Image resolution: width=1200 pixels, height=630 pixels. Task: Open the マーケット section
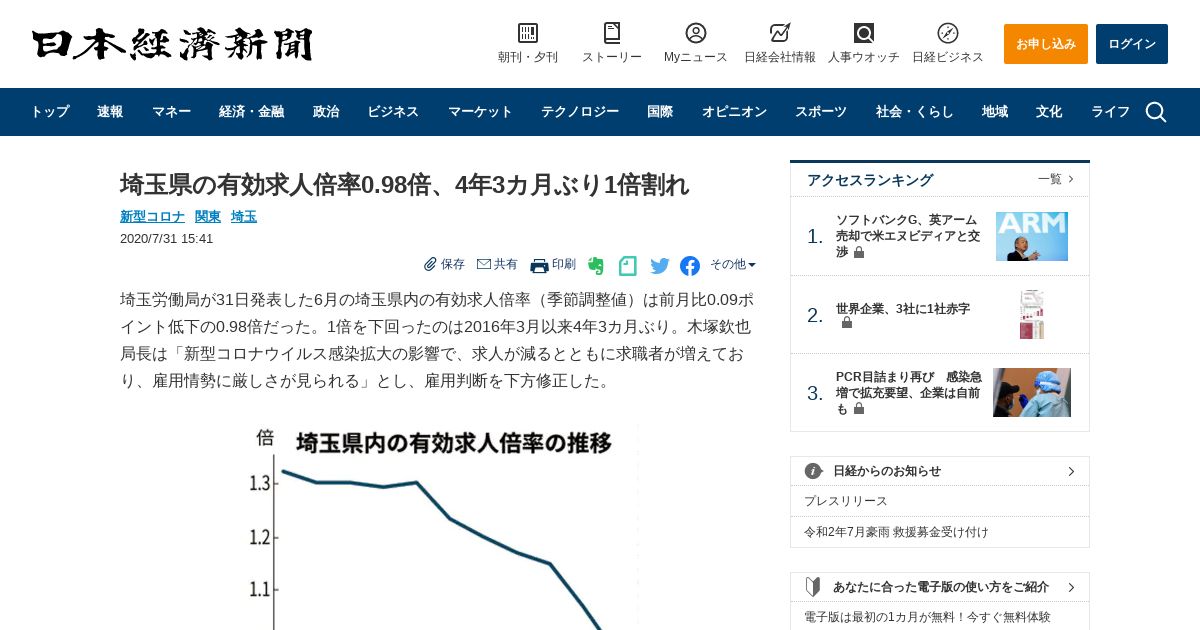point(480,112)
